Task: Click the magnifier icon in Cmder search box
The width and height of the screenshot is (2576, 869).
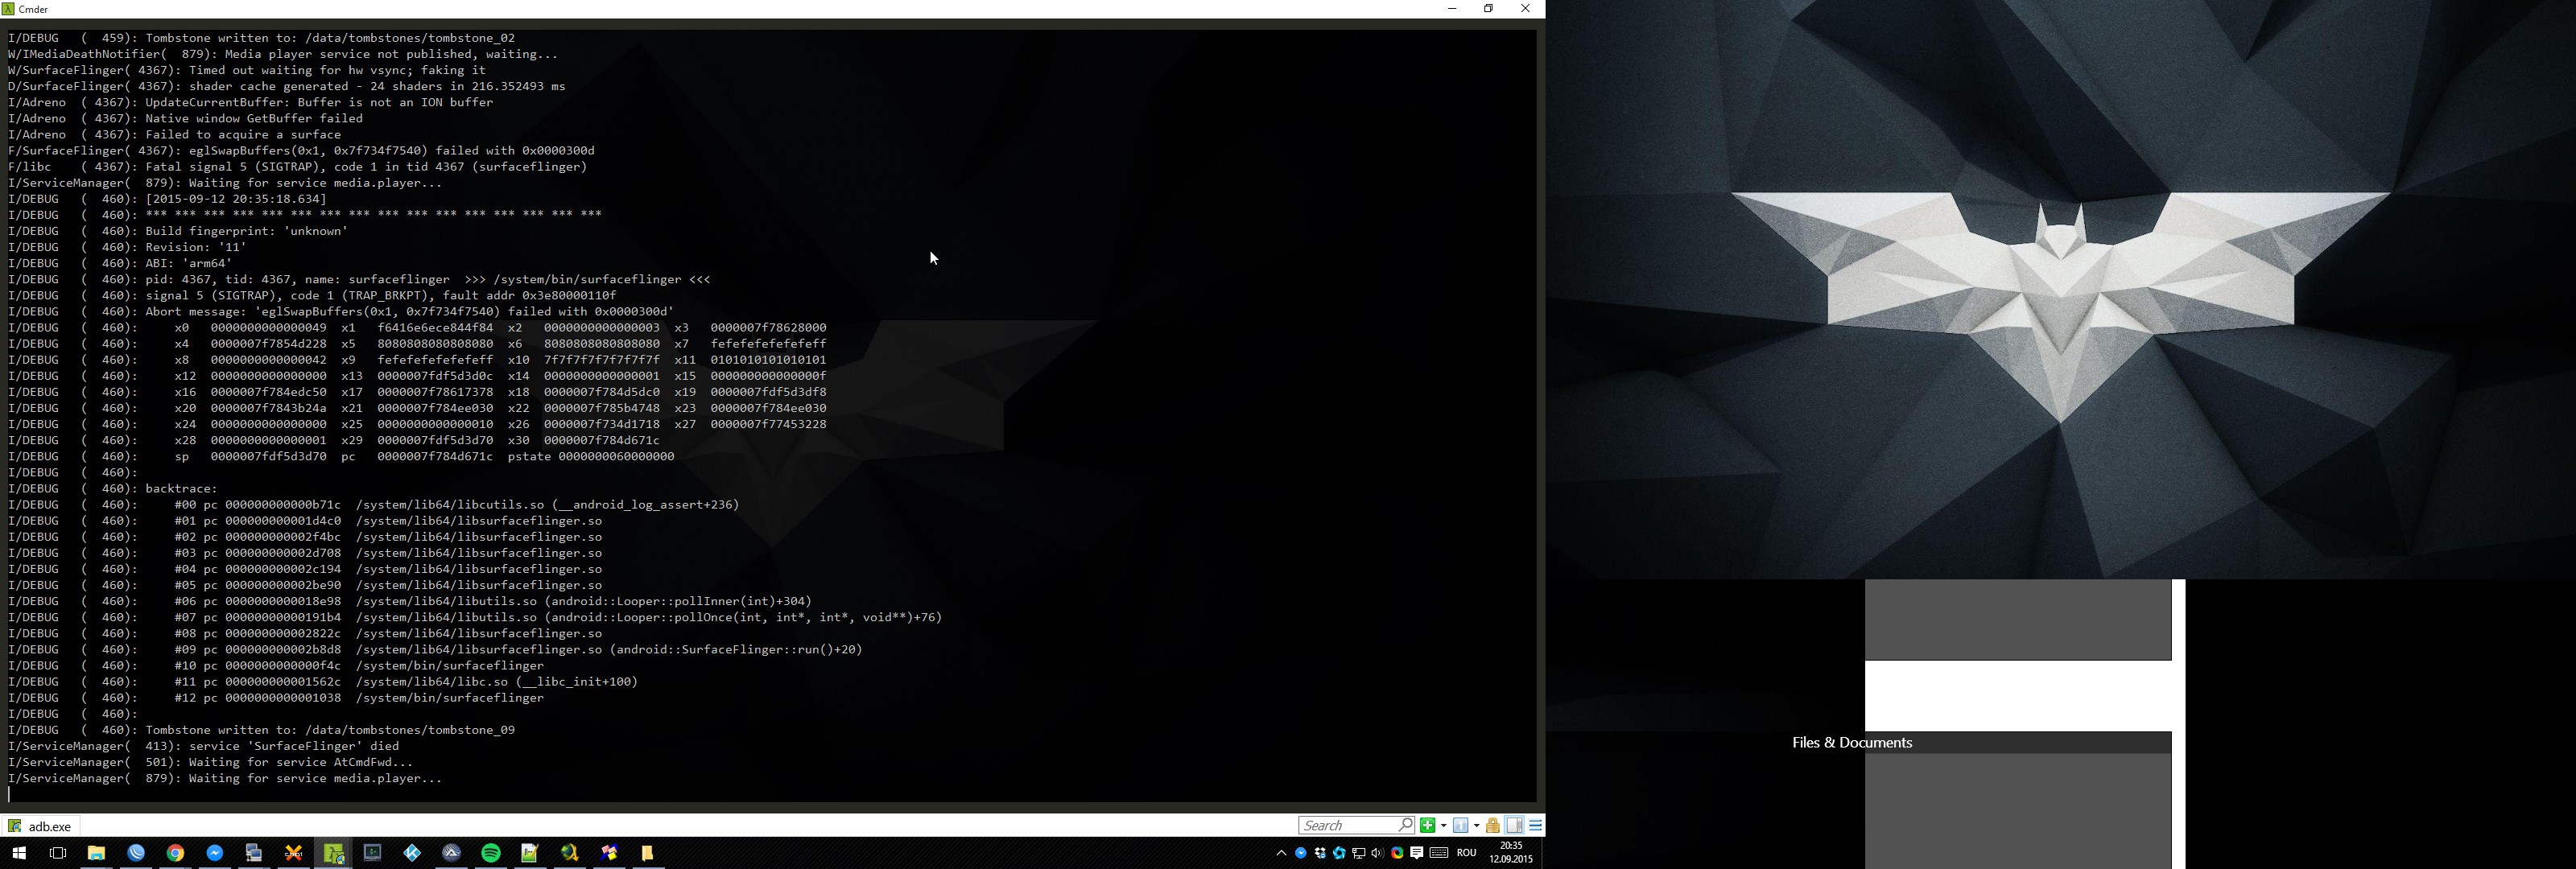Action: (1405, 825)
